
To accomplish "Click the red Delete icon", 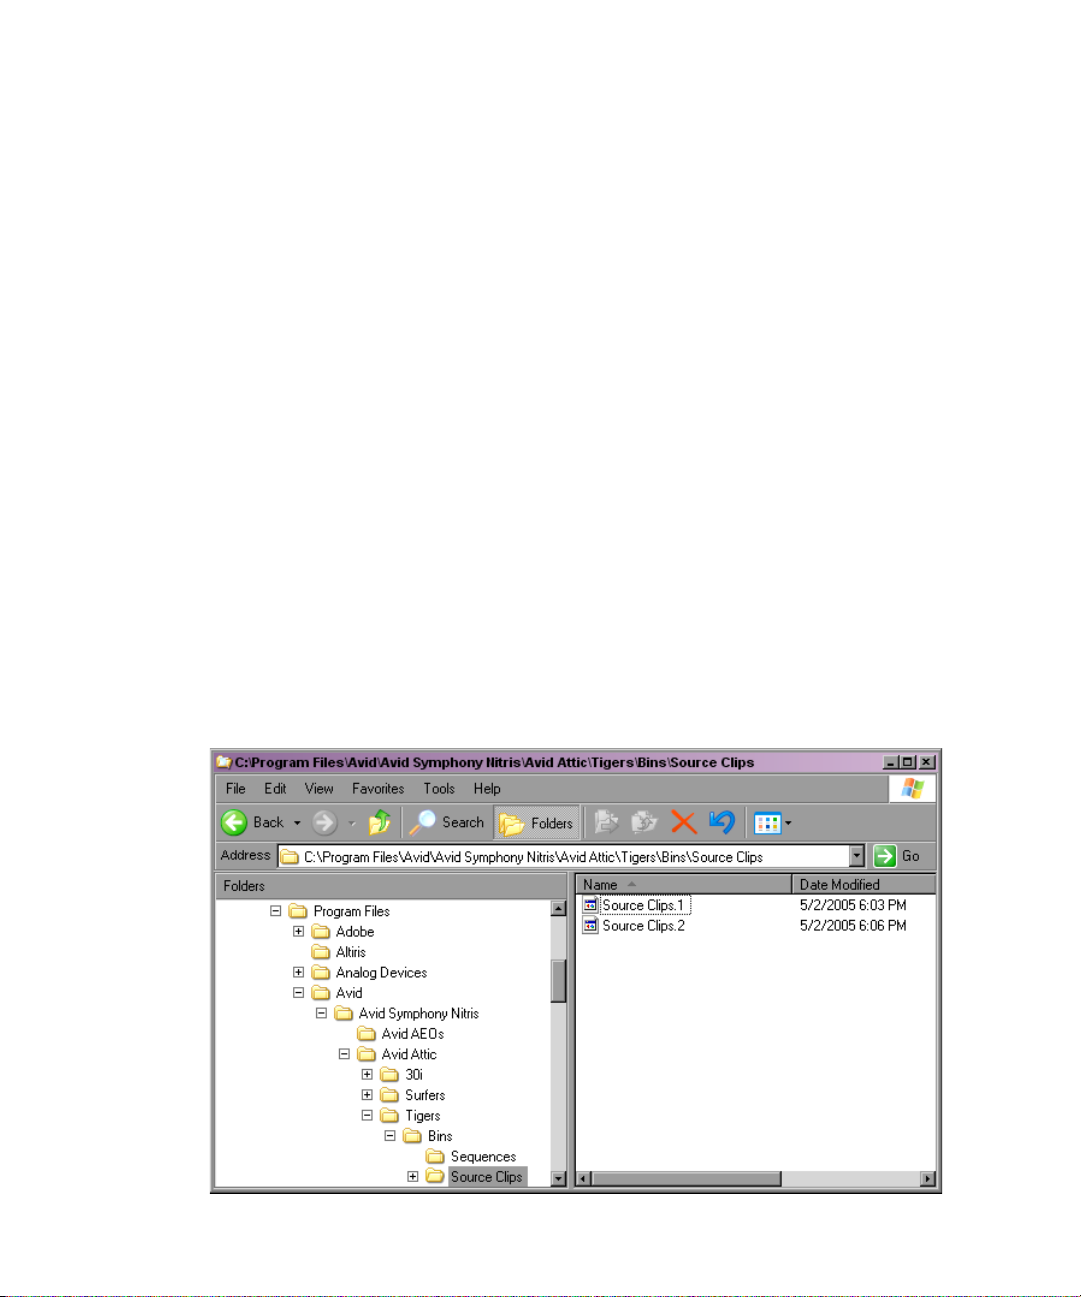I will 683,822.
